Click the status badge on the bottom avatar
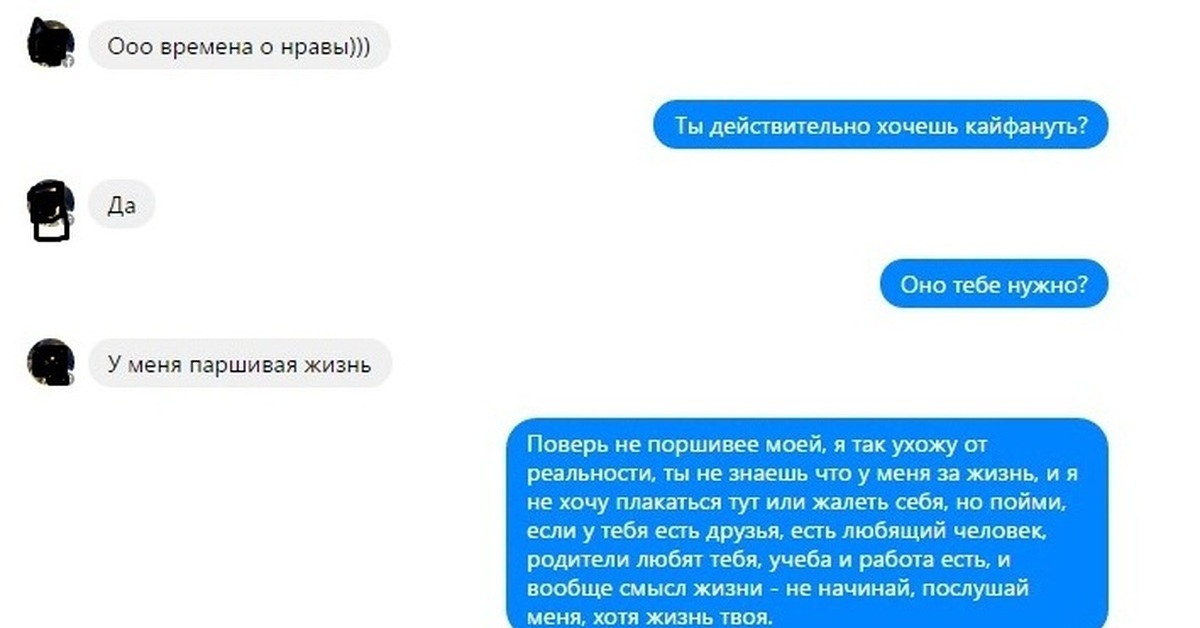The image size is (1200, 628). [x=68, y=379]
